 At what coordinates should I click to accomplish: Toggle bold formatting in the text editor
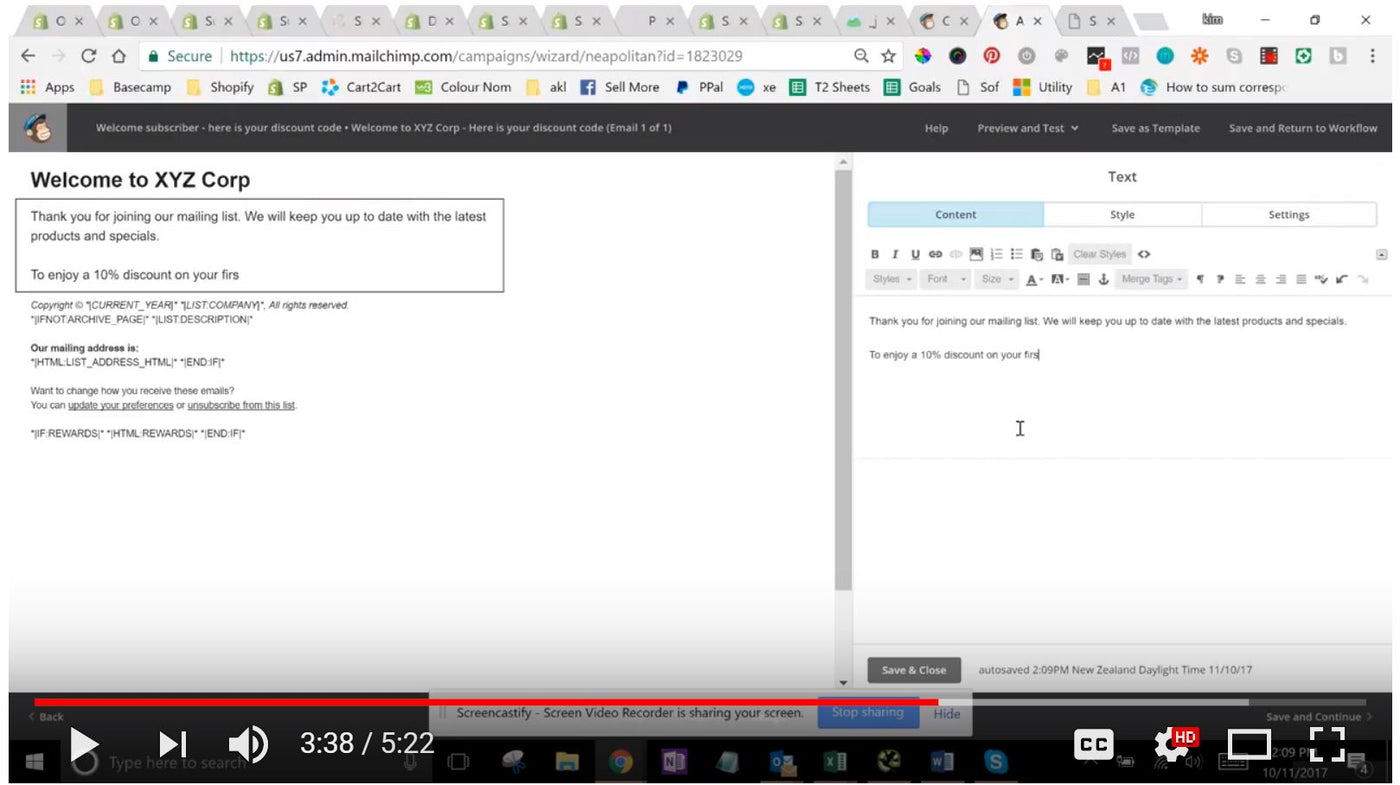tap(875, 254)
